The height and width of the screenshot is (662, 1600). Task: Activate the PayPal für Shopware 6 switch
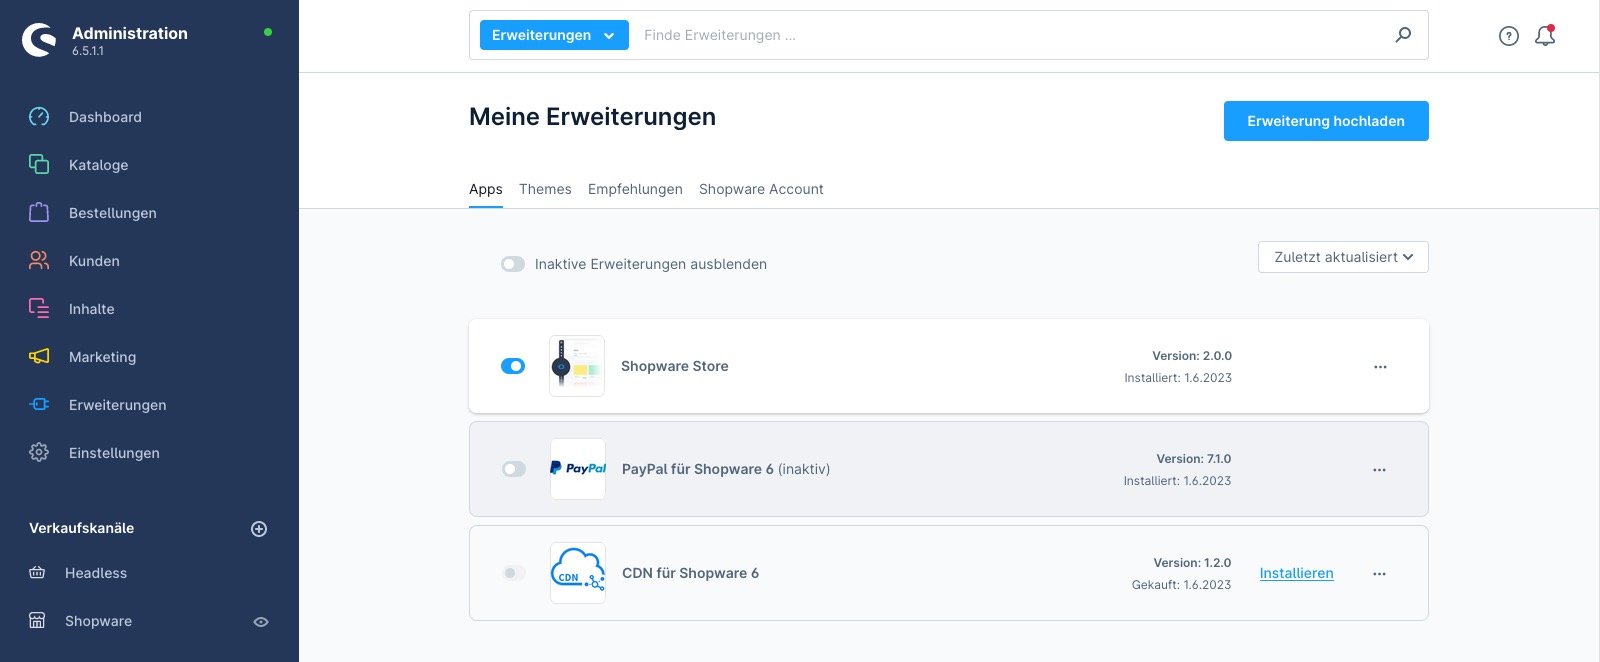[514, 469]
